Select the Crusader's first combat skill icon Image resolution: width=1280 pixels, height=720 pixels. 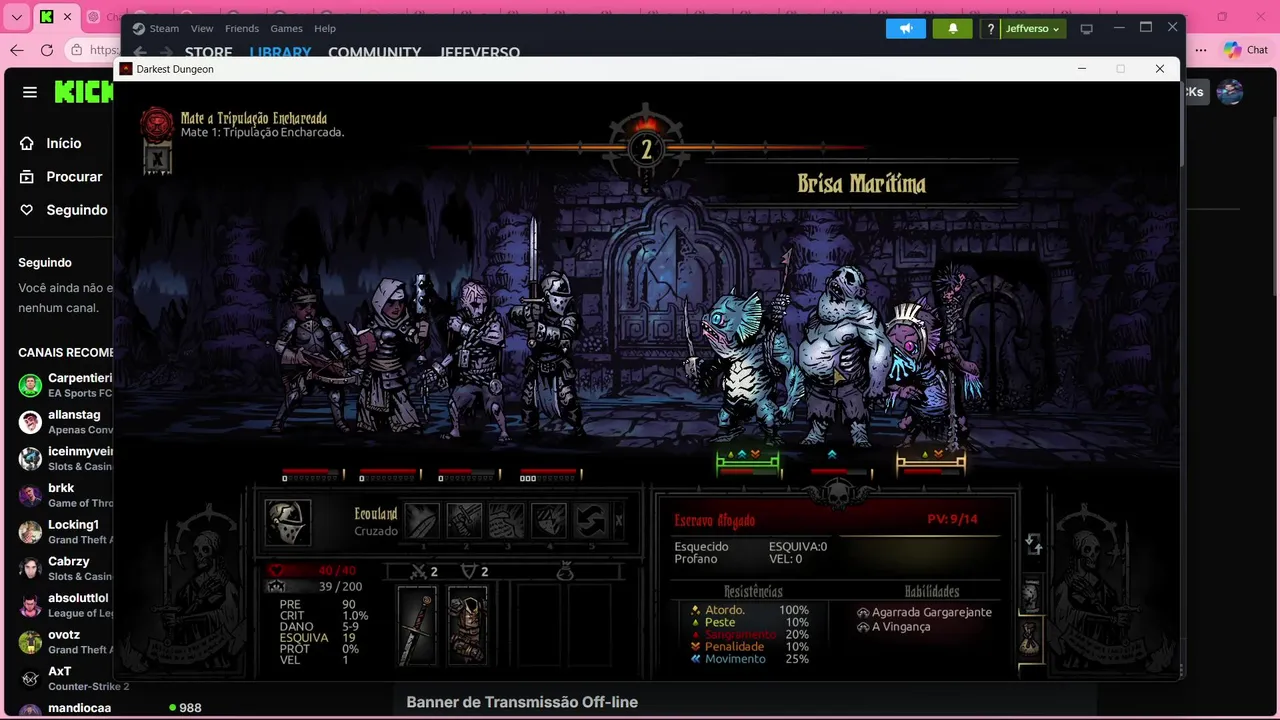tap(422, 521)
